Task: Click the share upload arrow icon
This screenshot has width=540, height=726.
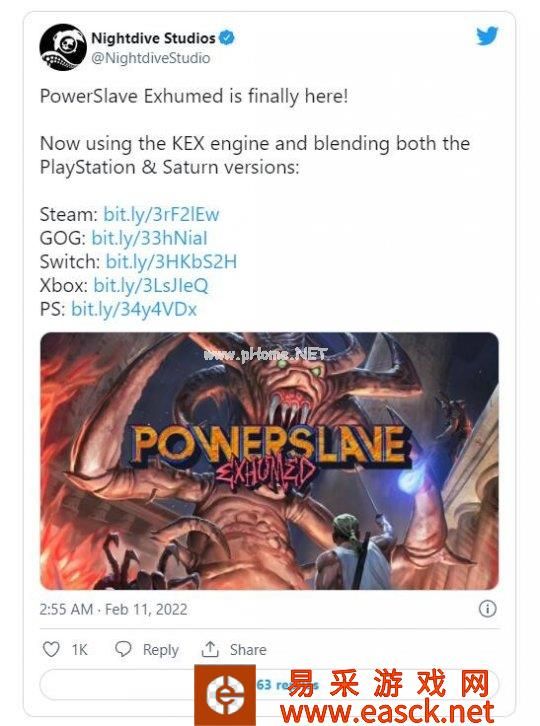Action: click(x=210, y=649)
